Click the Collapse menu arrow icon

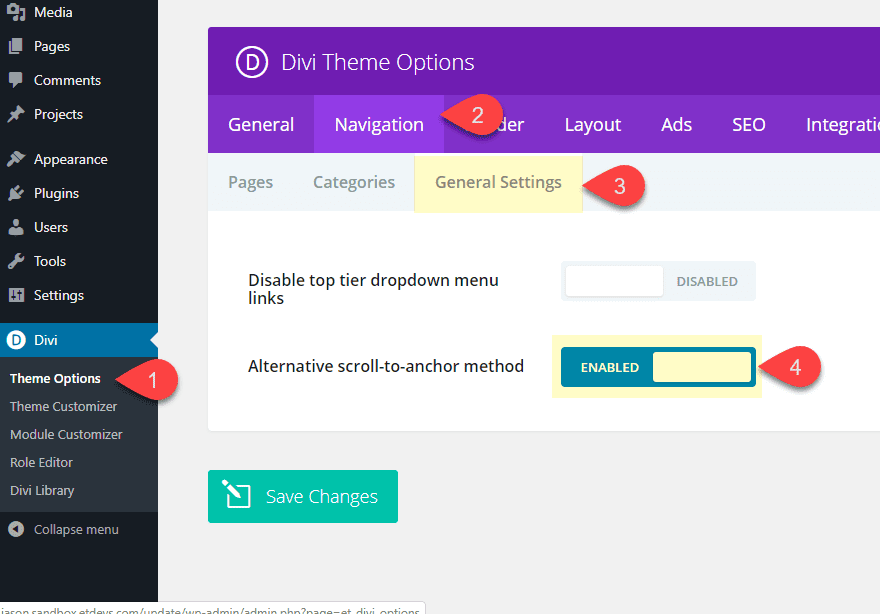16,529
